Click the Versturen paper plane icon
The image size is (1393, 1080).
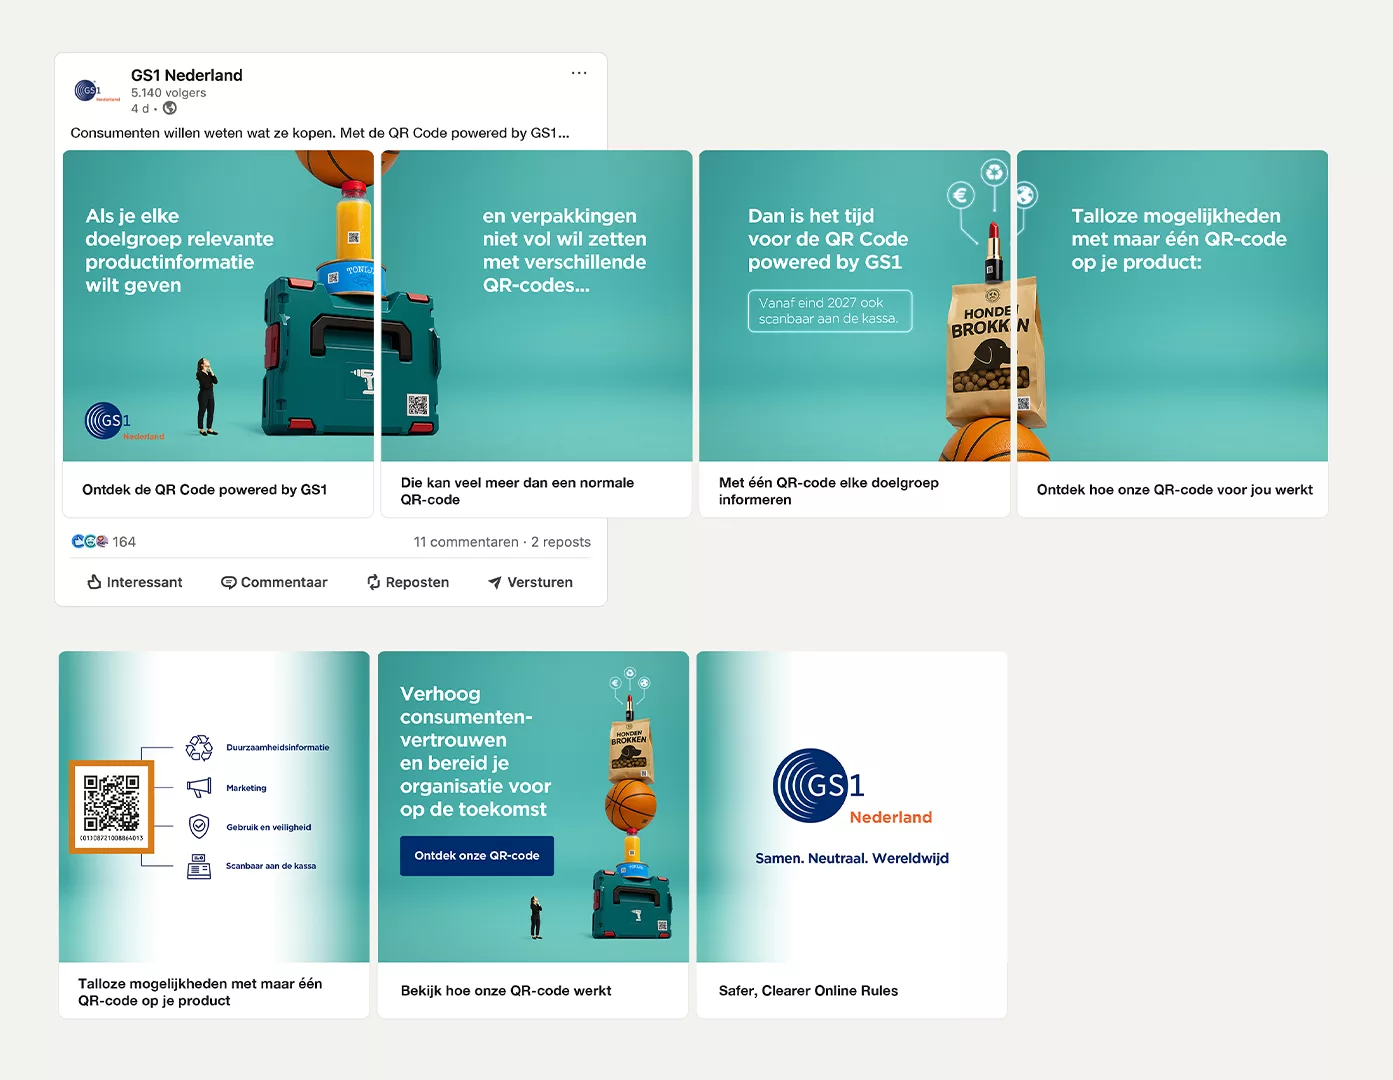(494, 582)
